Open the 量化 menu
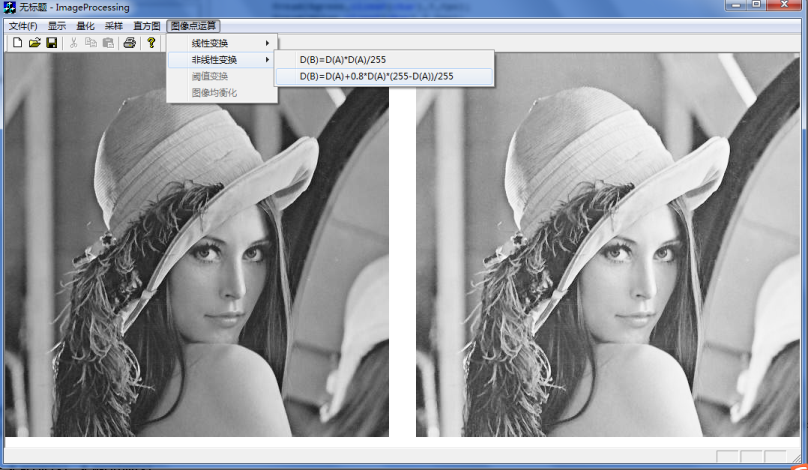Screen dimensions: 808x470 point(86,26)
